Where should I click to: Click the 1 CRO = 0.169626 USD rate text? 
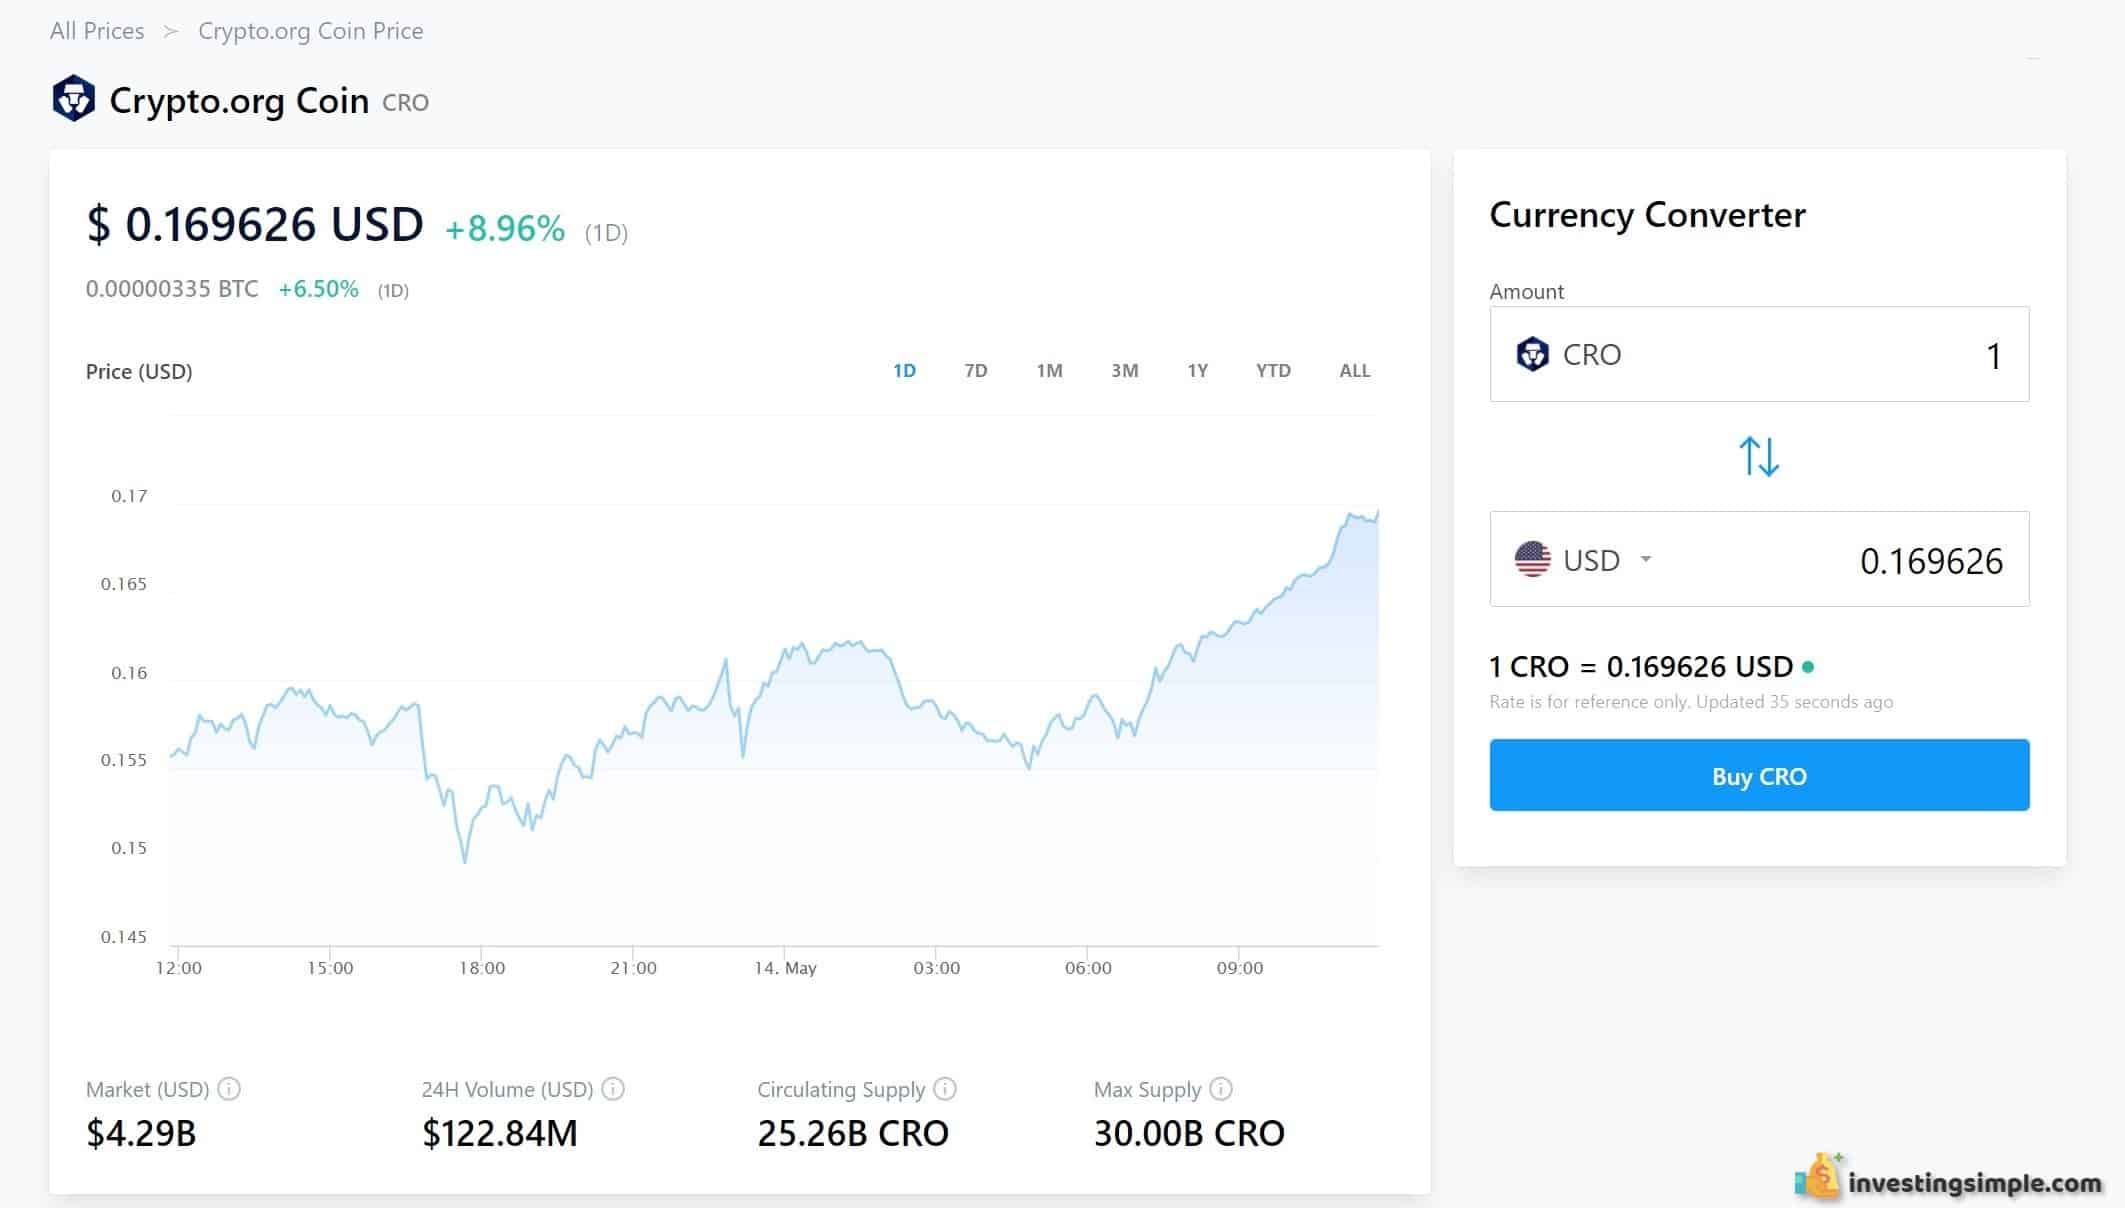(x=1641, y=666)
